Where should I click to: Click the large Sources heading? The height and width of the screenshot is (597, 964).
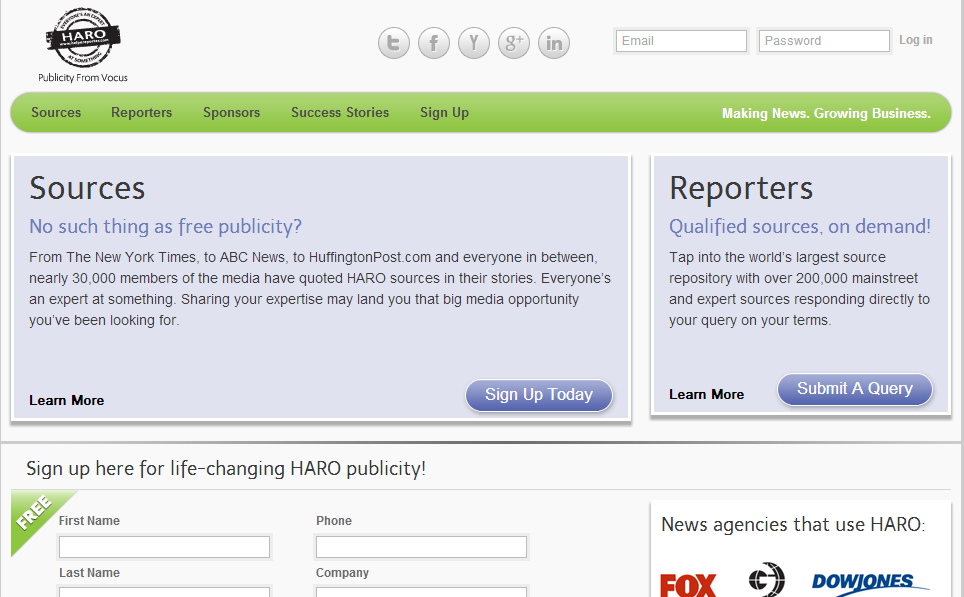tap(87, 188)
